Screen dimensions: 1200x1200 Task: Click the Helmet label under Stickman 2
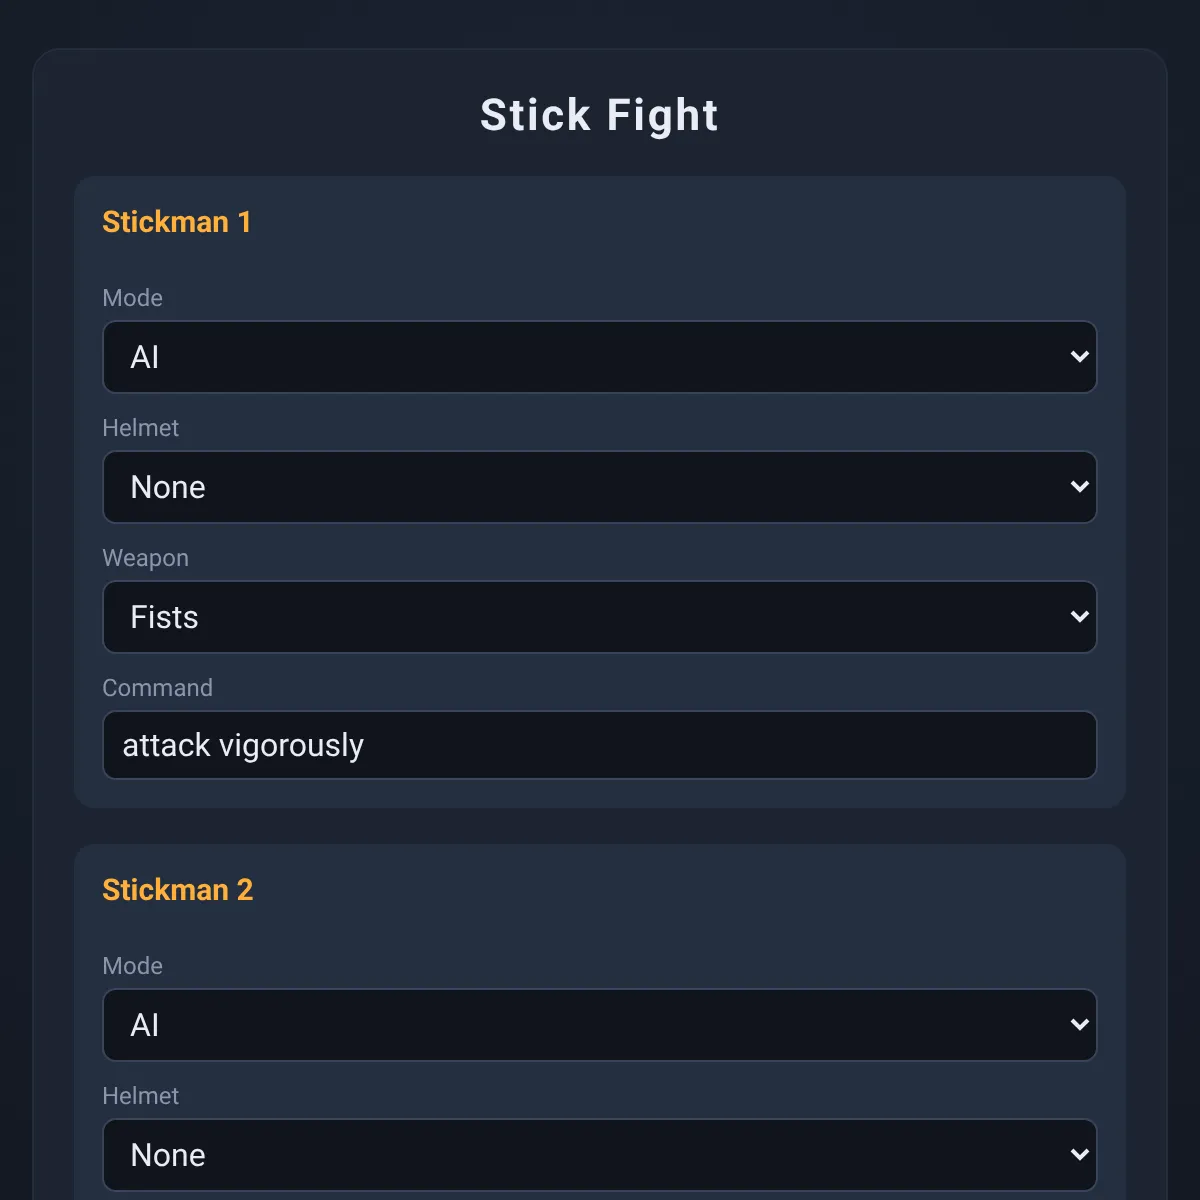point(140,1096)
